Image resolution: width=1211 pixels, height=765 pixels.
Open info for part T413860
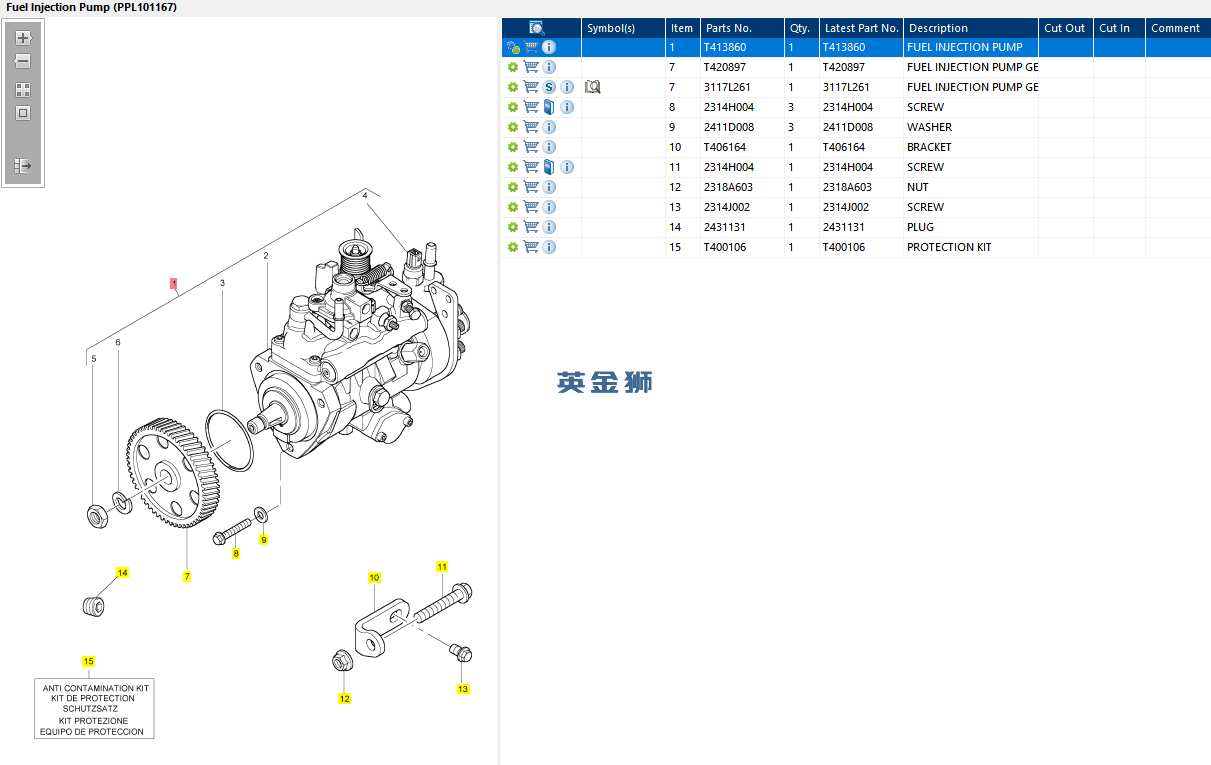pos(549,47)
